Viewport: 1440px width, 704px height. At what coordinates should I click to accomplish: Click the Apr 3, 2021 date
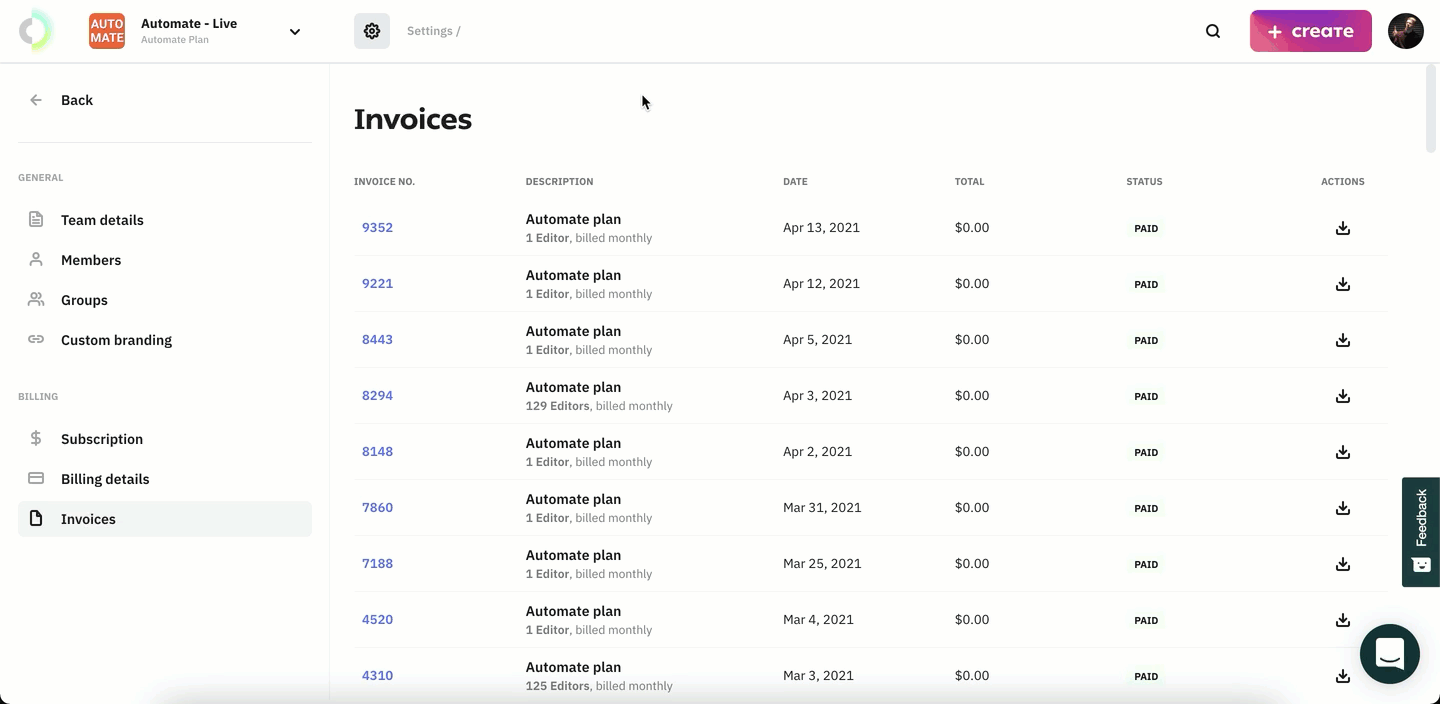[x=817, y=396]
